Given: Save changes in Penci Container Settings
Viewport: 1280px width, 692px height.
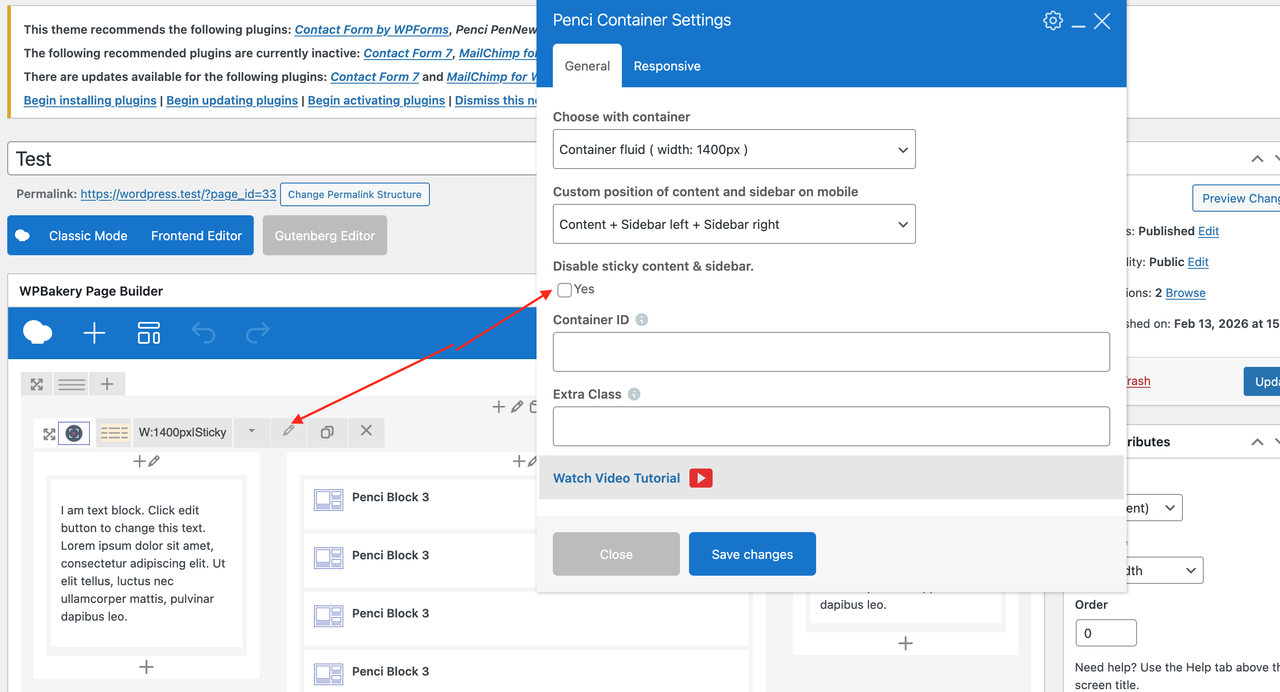Looking at the screenshot, I should [x=752, y=554].
